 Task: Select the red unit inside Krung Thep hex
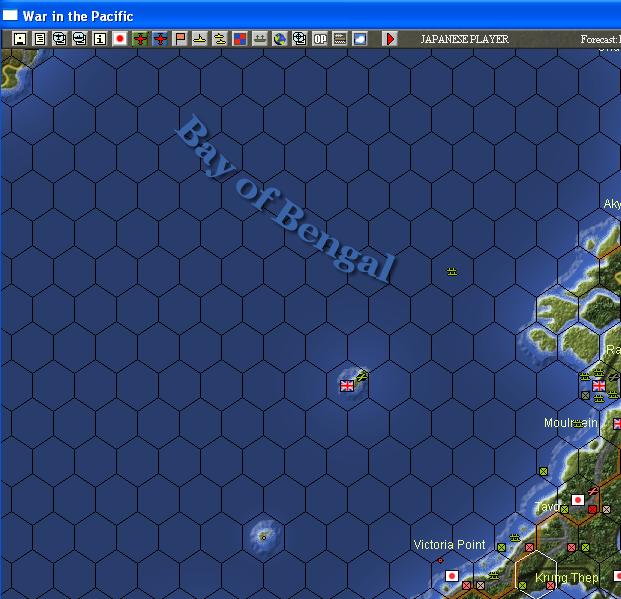(550, 585)
